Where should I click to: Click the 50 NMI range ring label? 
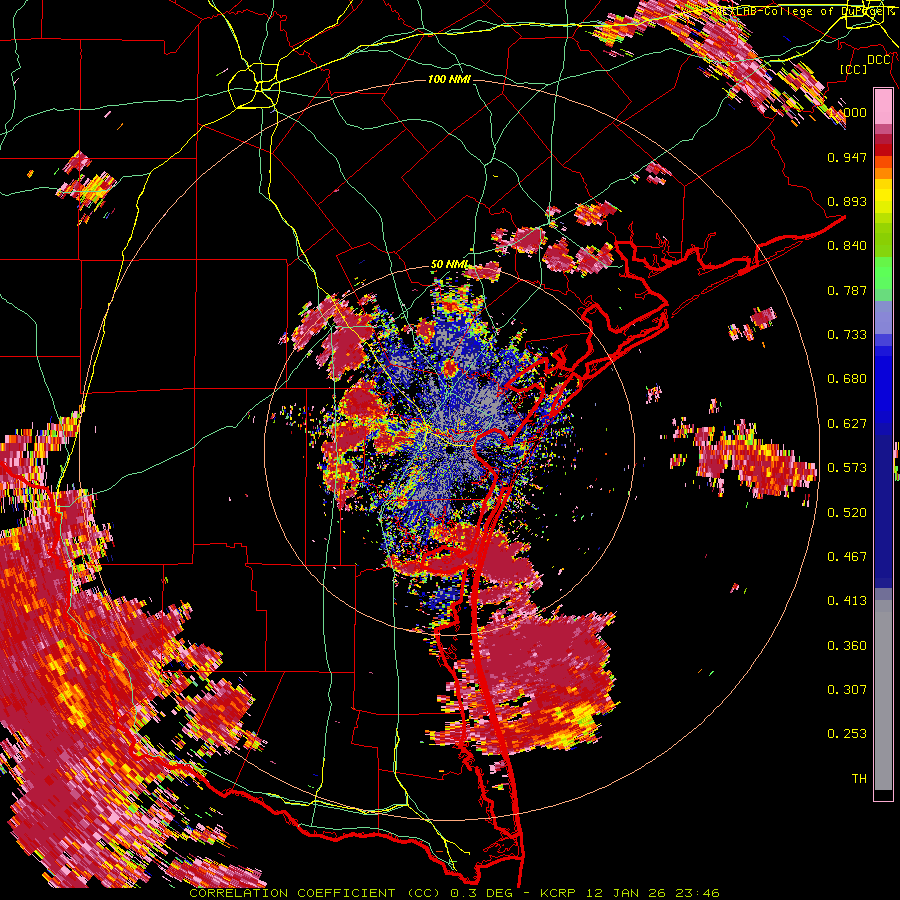tap(449, 265)
